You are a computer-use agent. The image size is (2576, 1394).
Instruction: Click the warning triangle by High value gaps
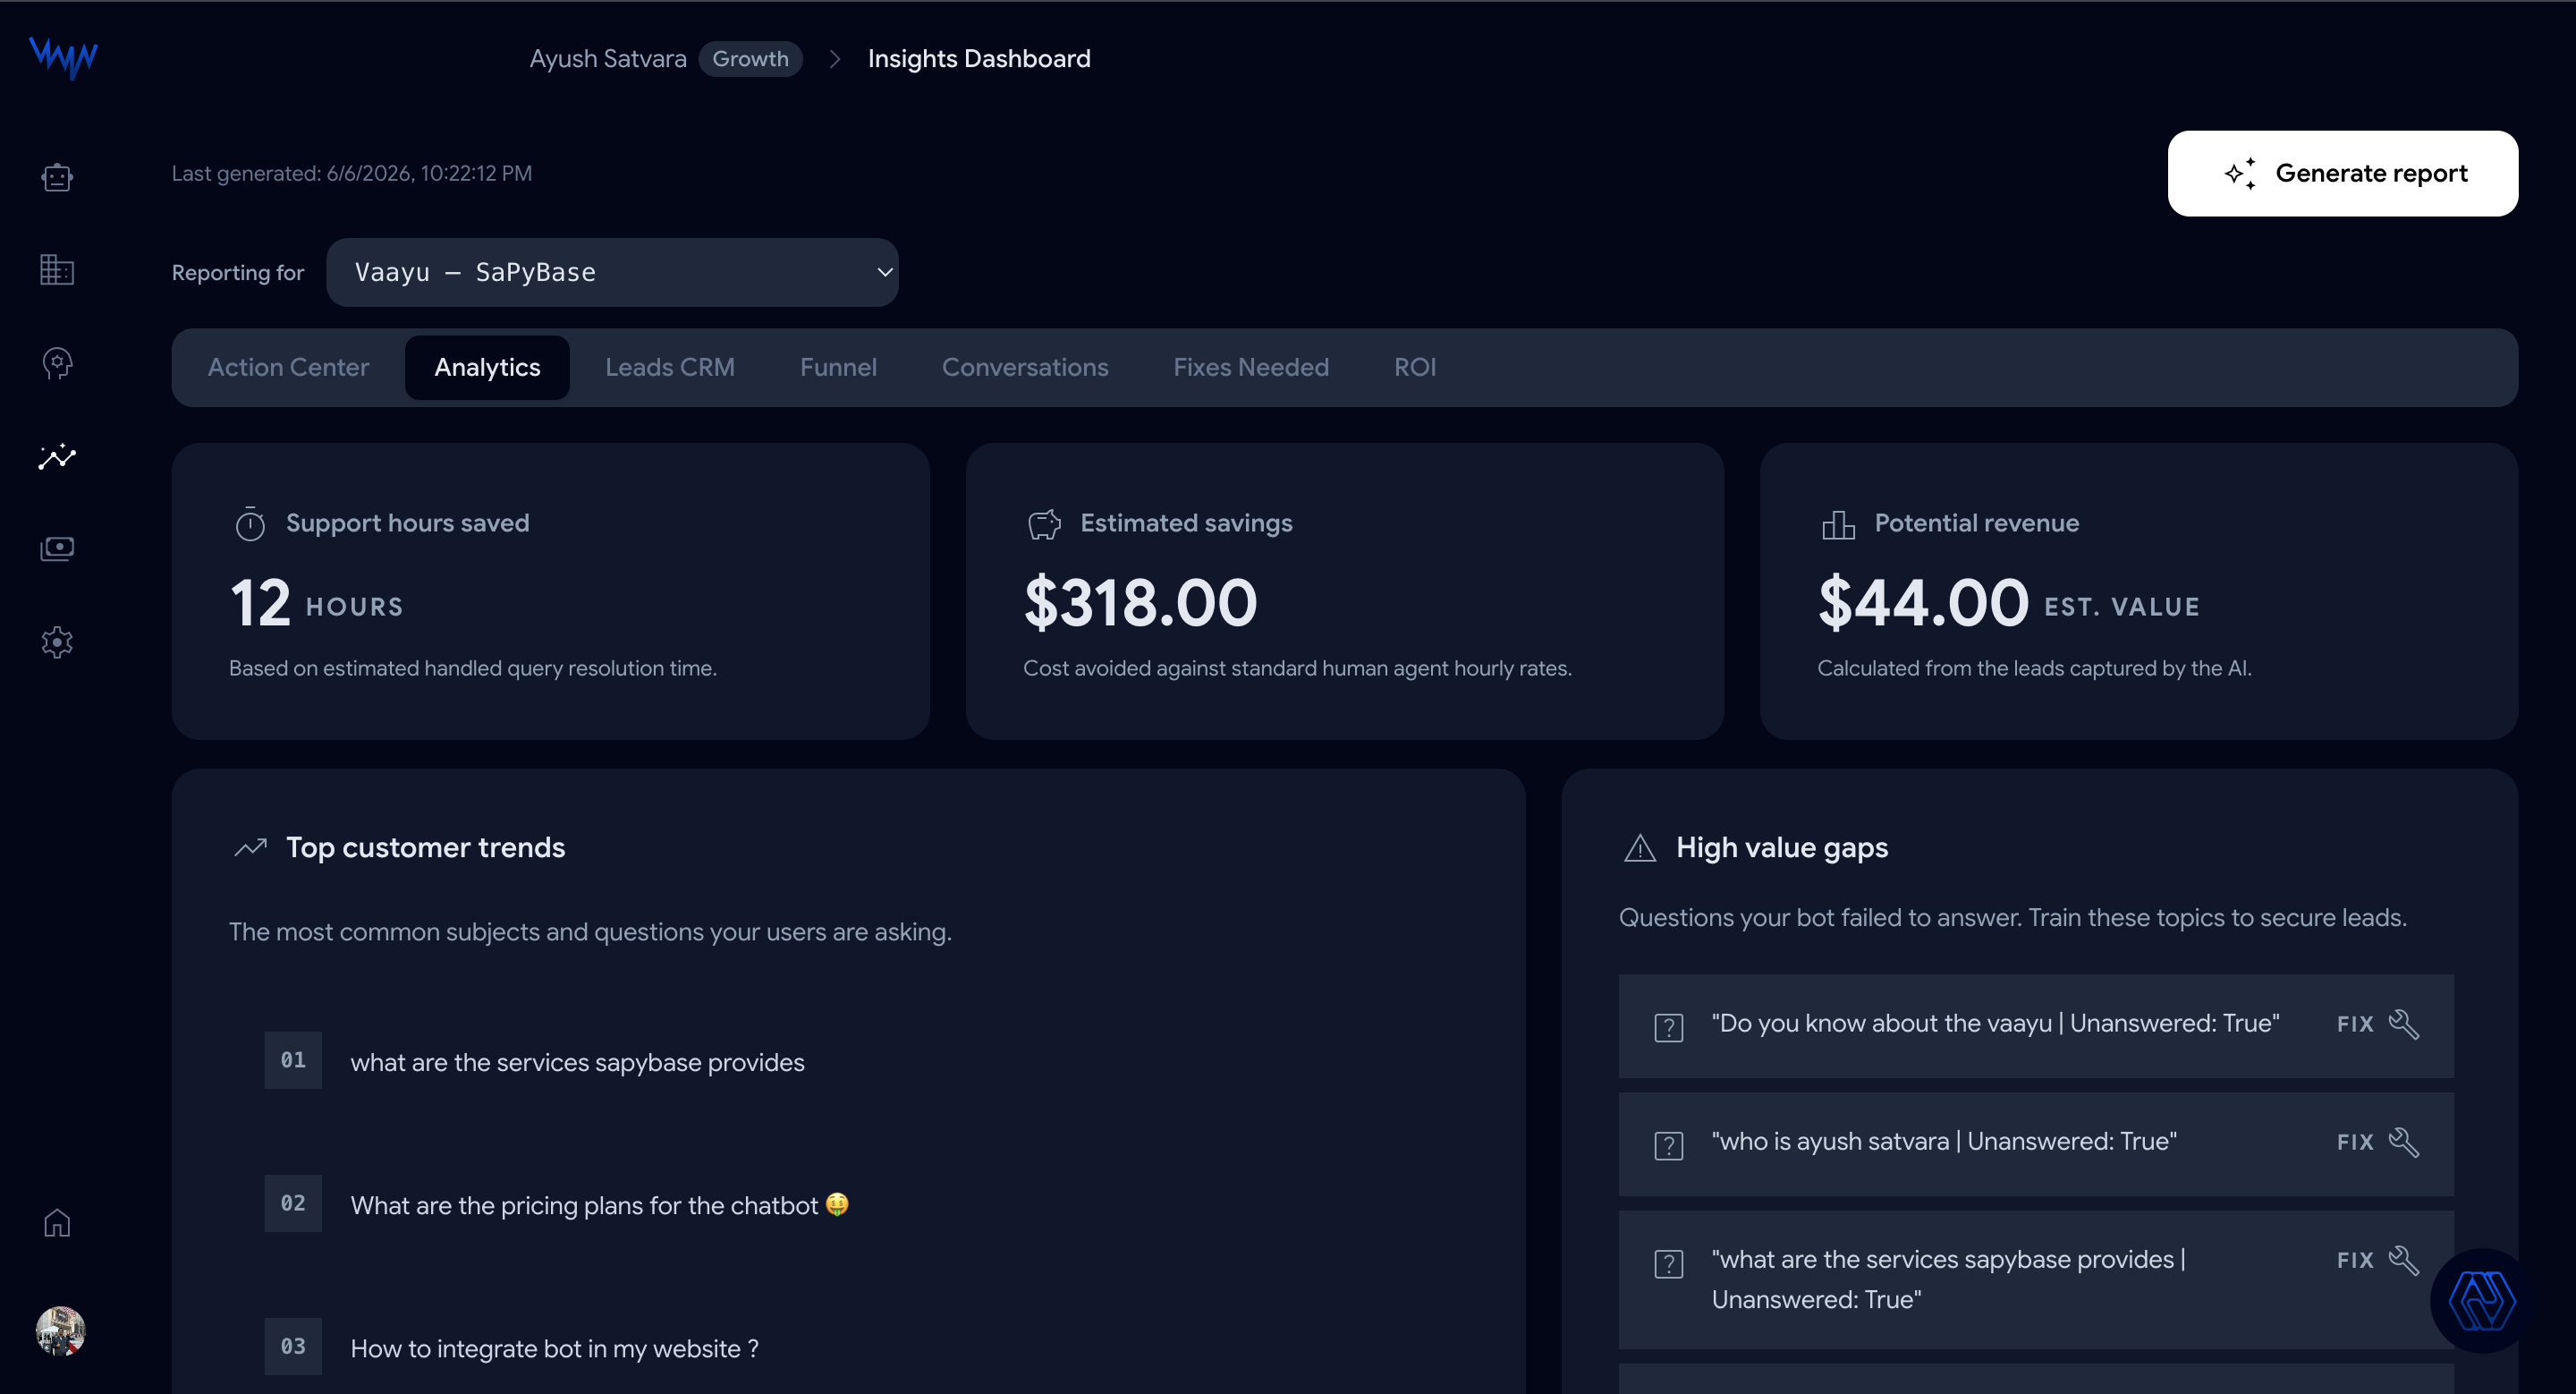click(1640, 847)
